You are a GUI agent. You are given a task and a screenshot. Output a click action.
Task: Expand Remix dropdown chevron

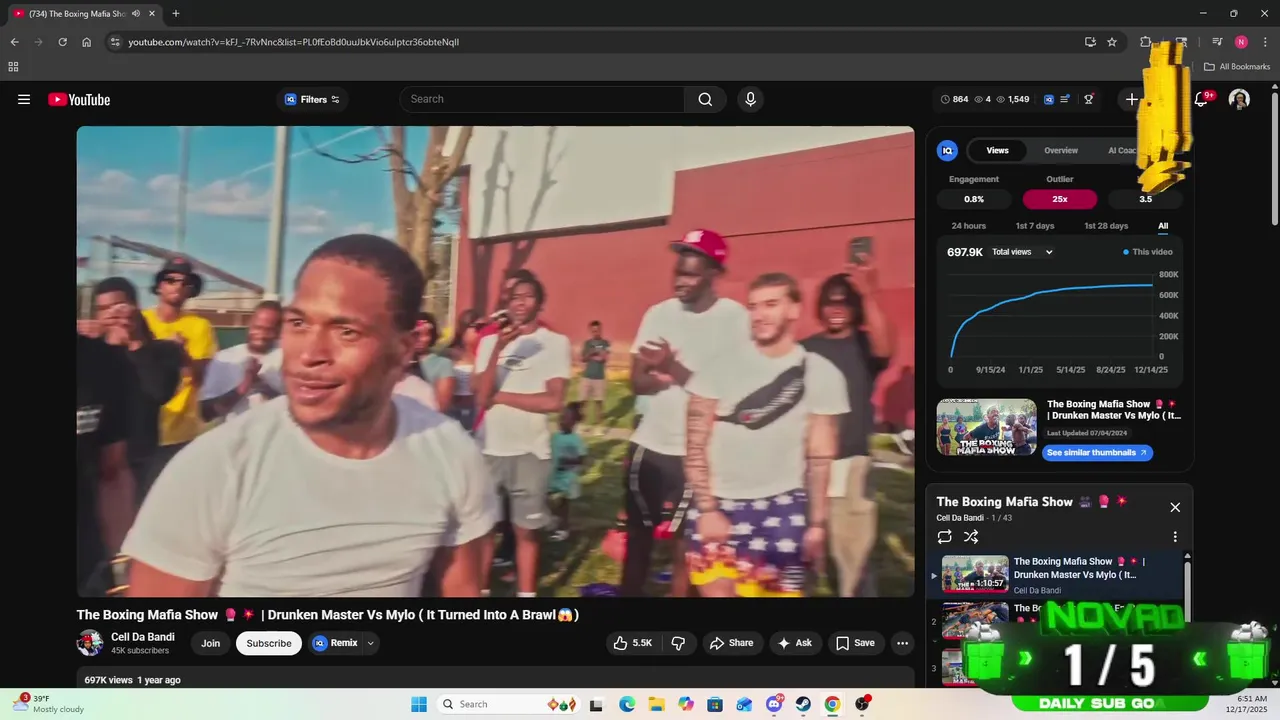coord(371,643)
